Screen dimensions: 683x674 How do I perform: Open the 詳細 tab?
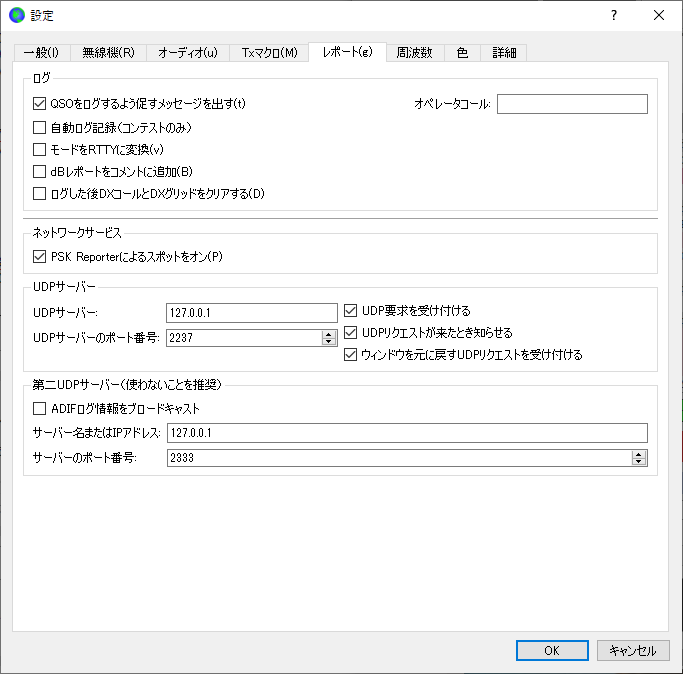pyautogui.click(x=504, y=53)
